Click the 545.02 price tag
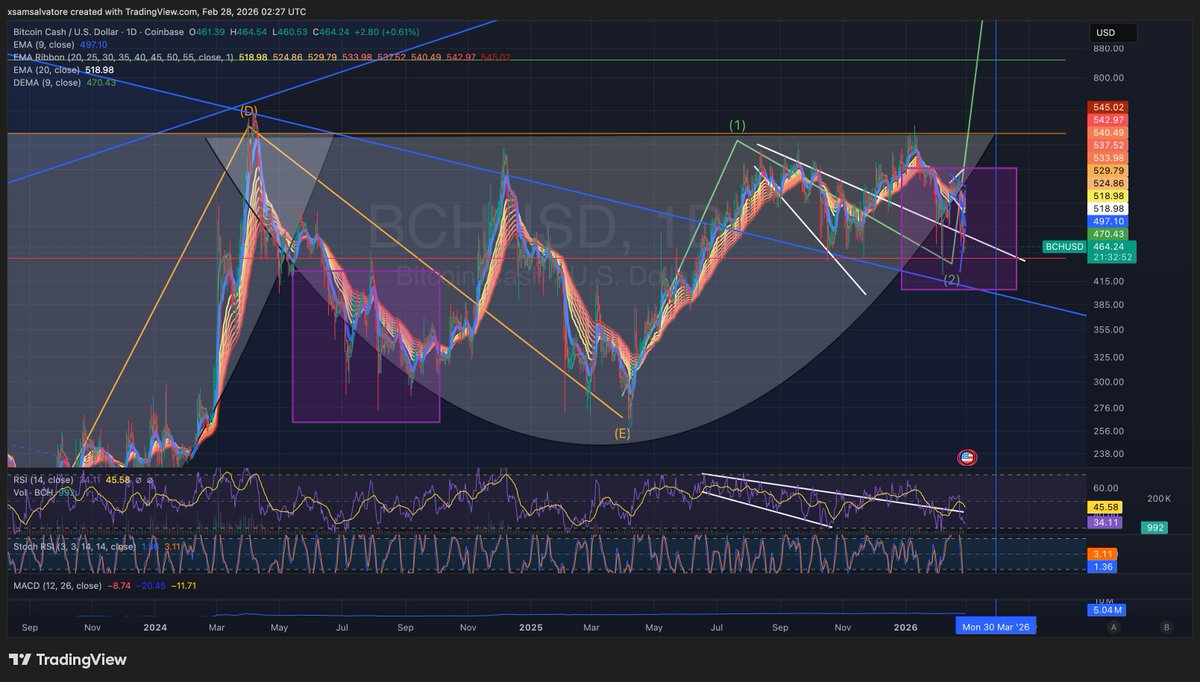 pyautogui.click(x=1108, y=107)
